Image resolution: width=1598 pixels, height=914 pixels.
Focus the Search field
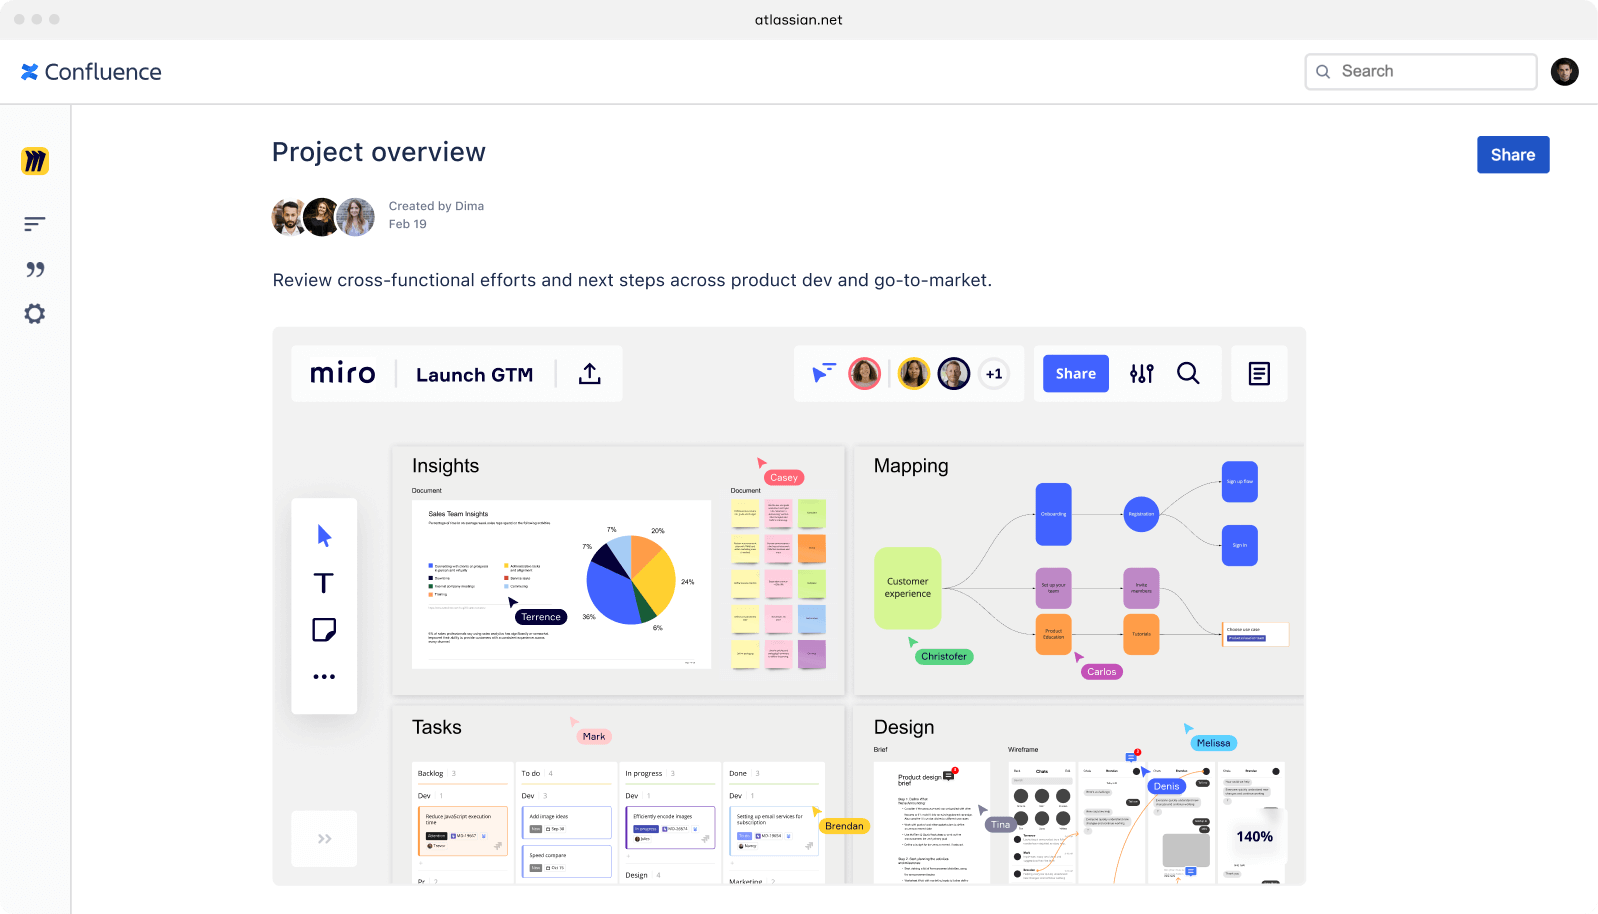tap(1420, 72)
